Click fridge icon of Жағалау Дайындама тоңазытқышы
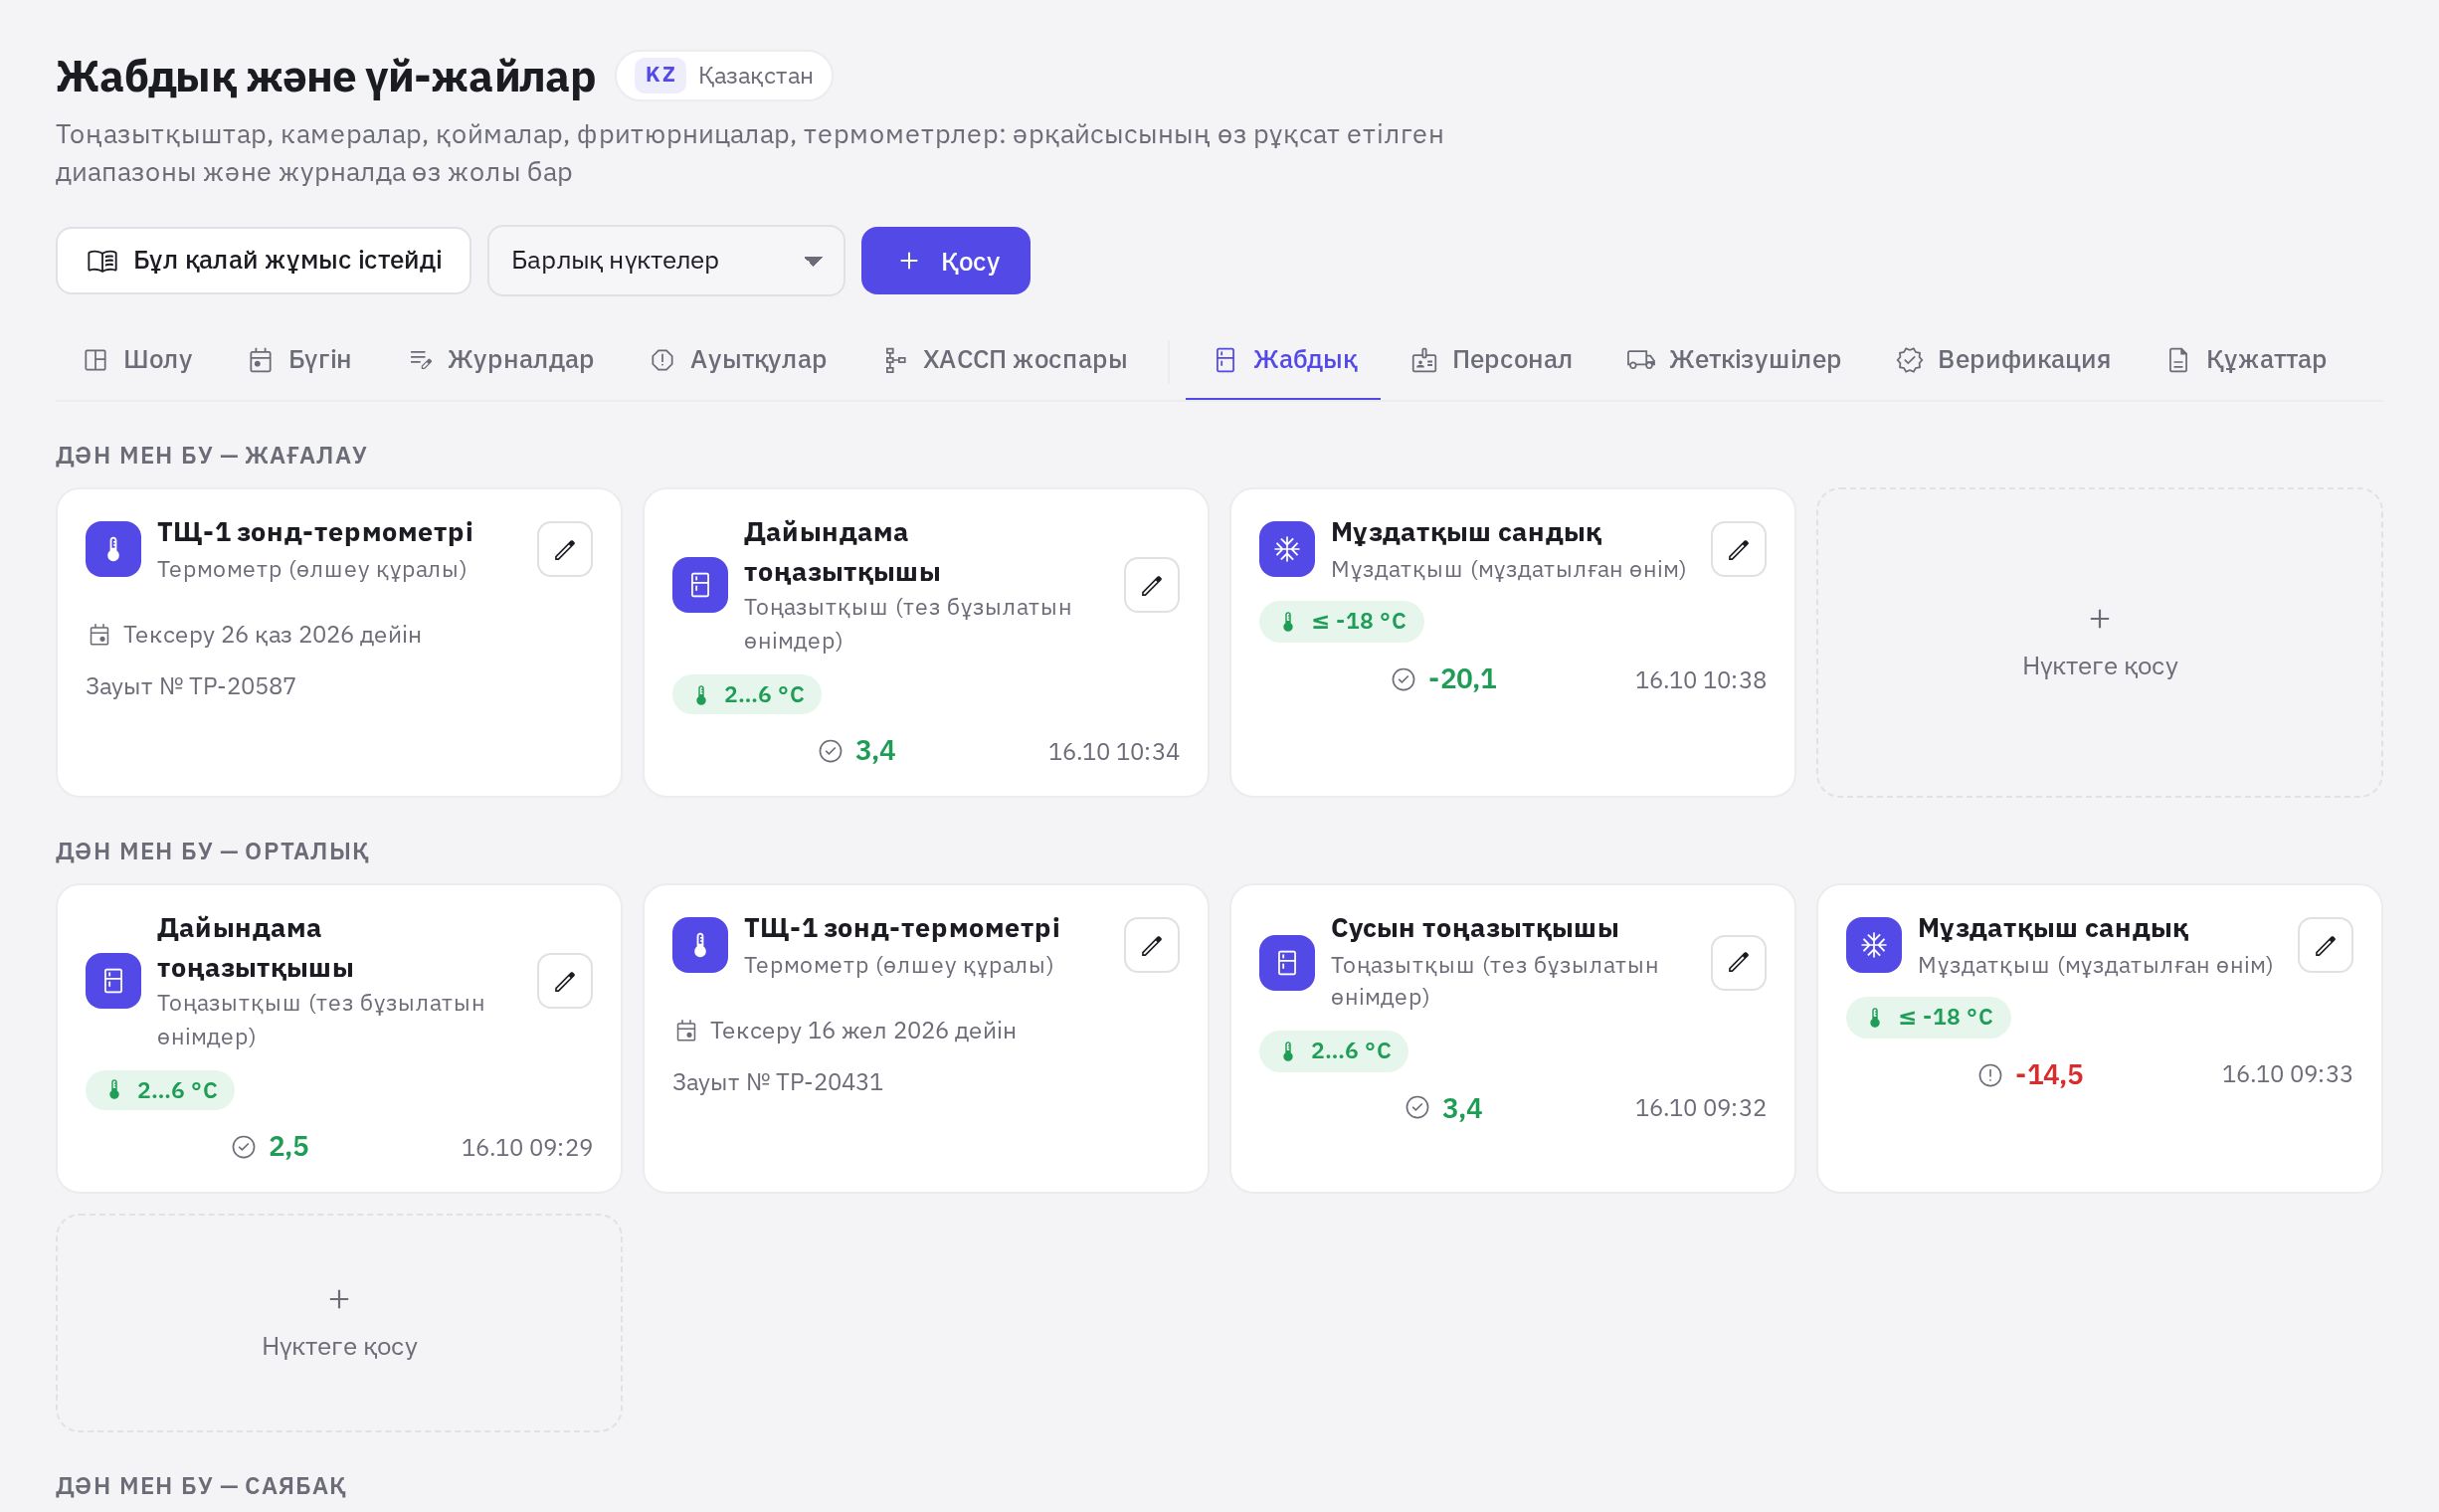The width and height of the screenshot is (2439, 1512). coord(699,585)
